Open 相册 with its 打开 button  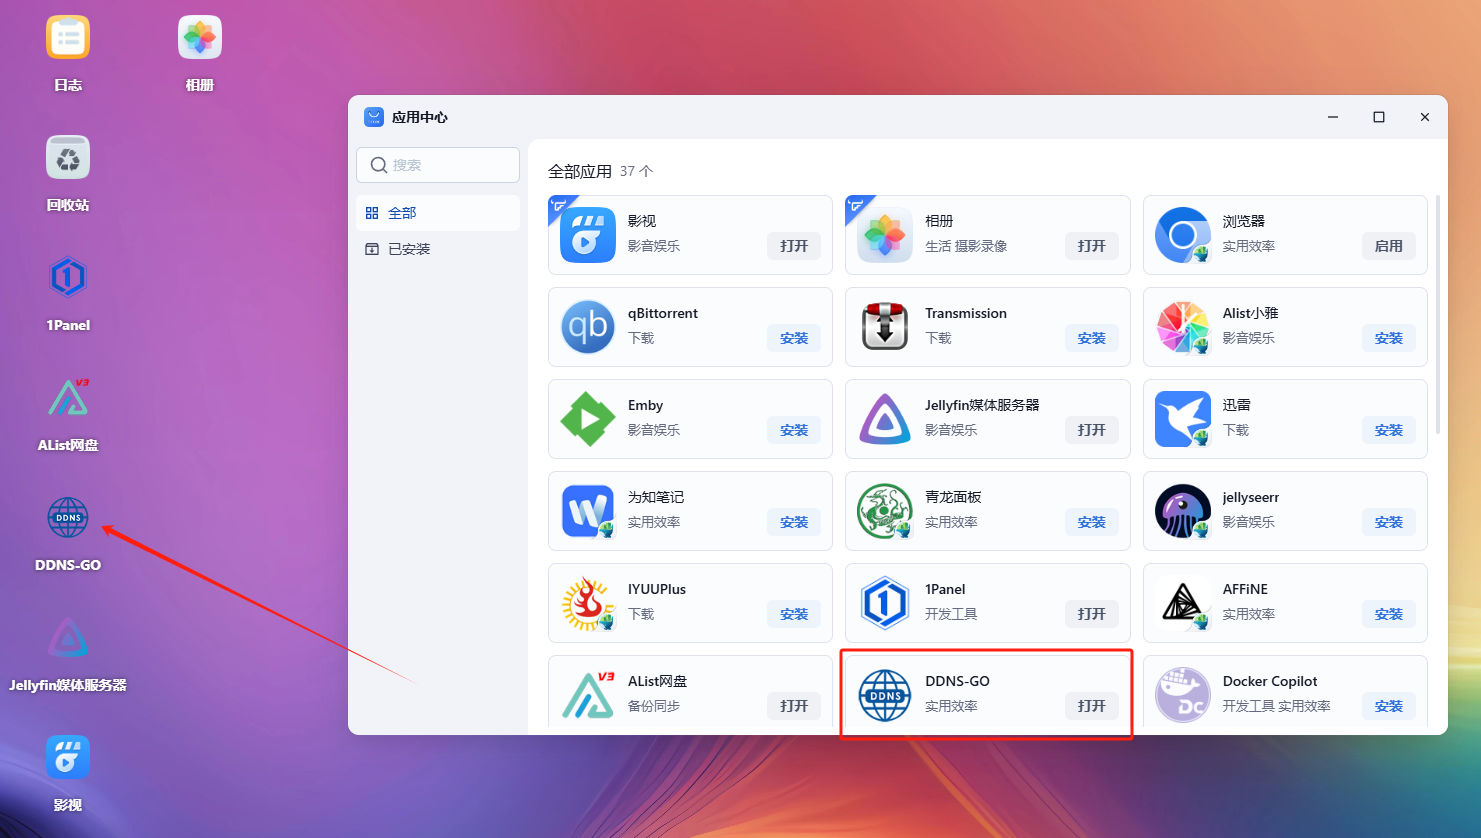pos(1091,246)
